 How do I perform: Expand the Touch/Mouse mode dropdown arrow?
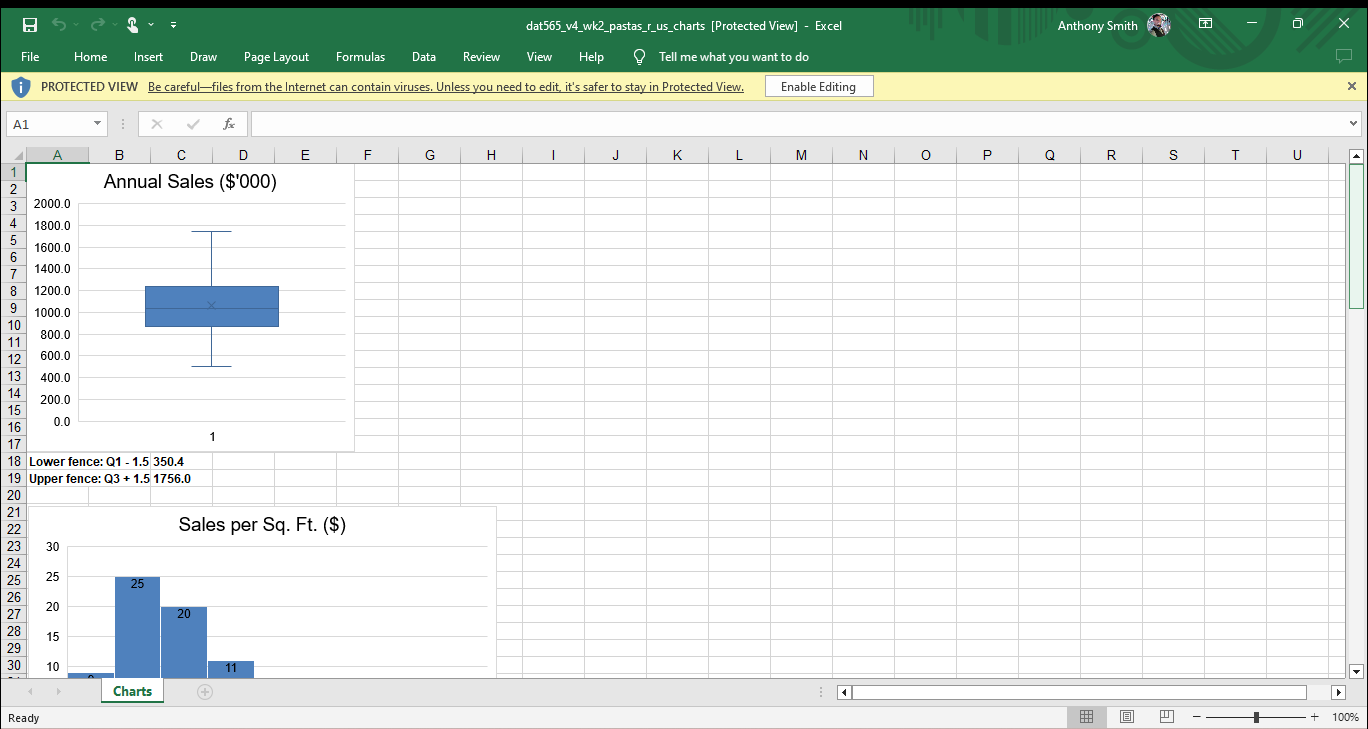pos(151,25)
